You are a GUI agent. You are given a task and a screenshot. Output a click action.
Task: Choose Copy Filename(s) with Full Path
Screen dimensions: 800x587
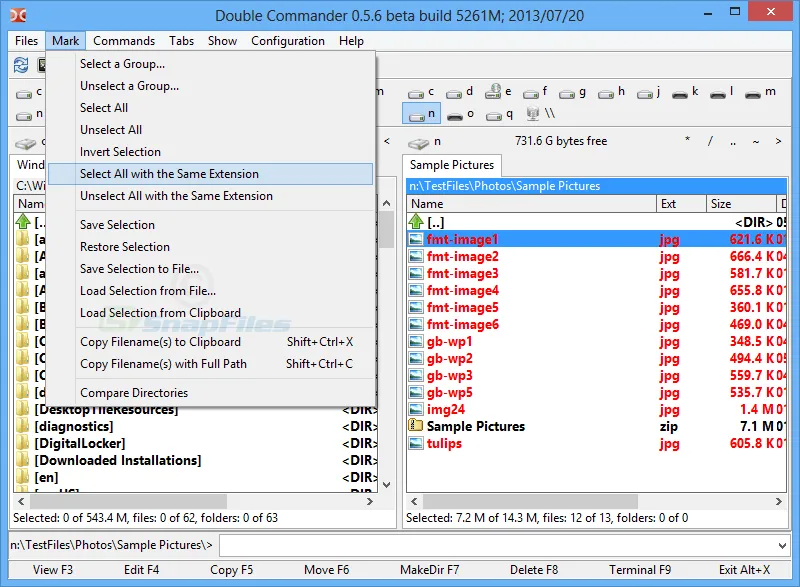pos(211,364)
